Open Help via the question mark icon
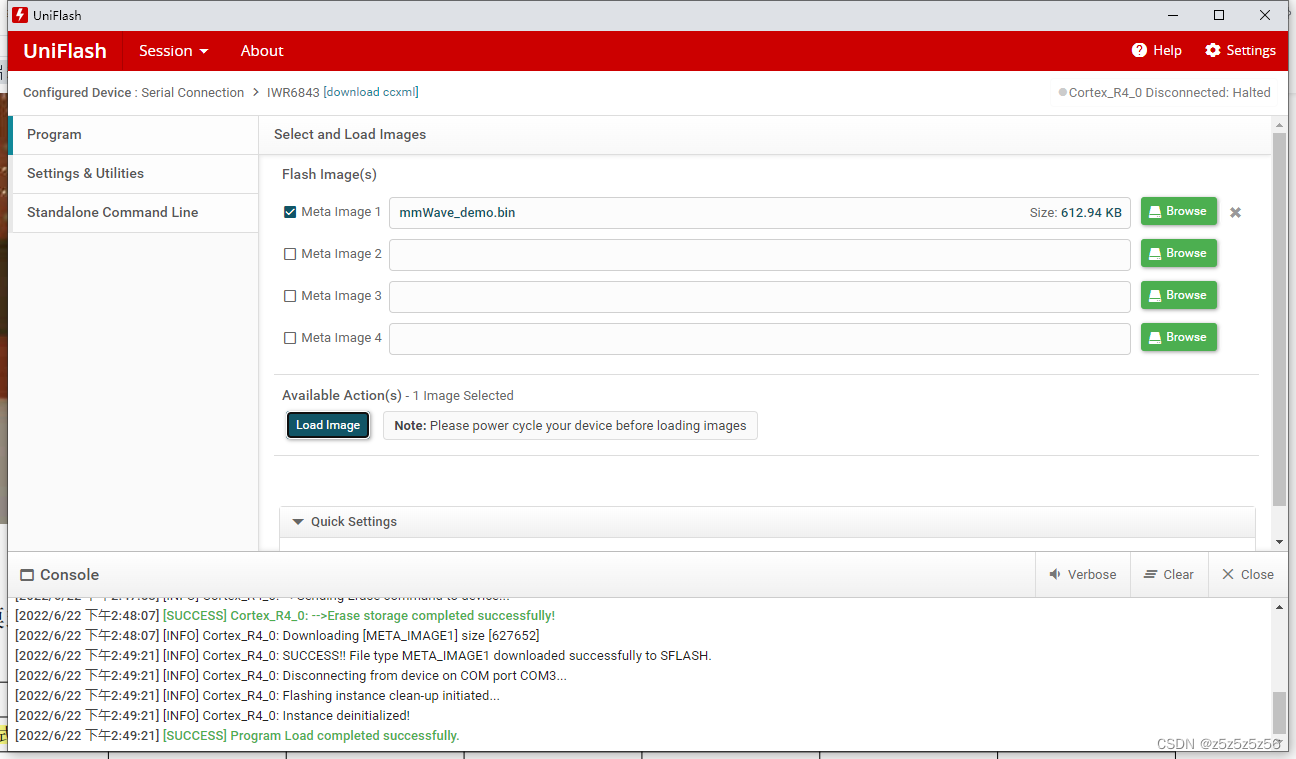1296x759 pixels. pyautogui.click(x=1139, y=51)
